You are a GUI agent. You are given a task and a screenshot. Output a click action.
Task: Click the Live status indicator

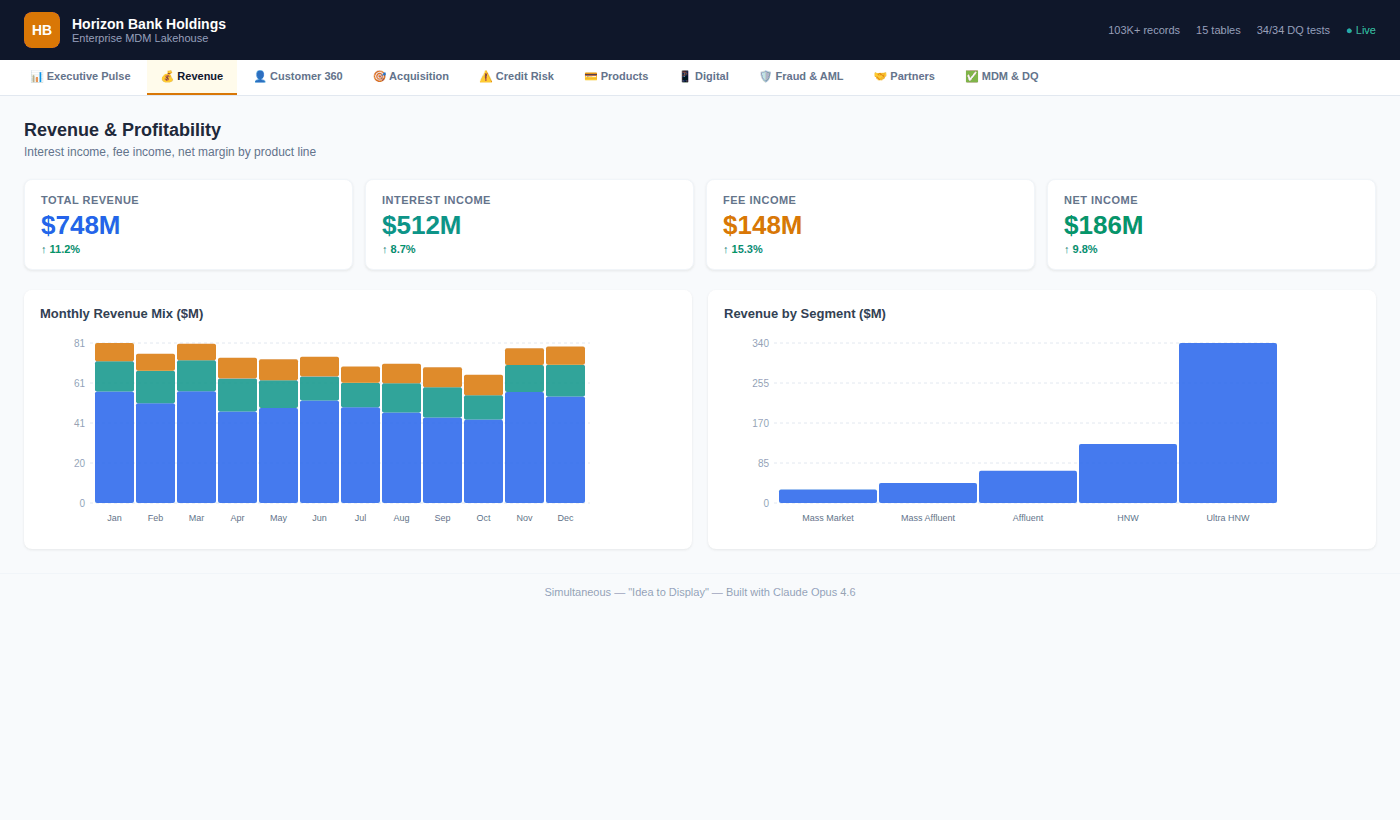(1361, 30)
